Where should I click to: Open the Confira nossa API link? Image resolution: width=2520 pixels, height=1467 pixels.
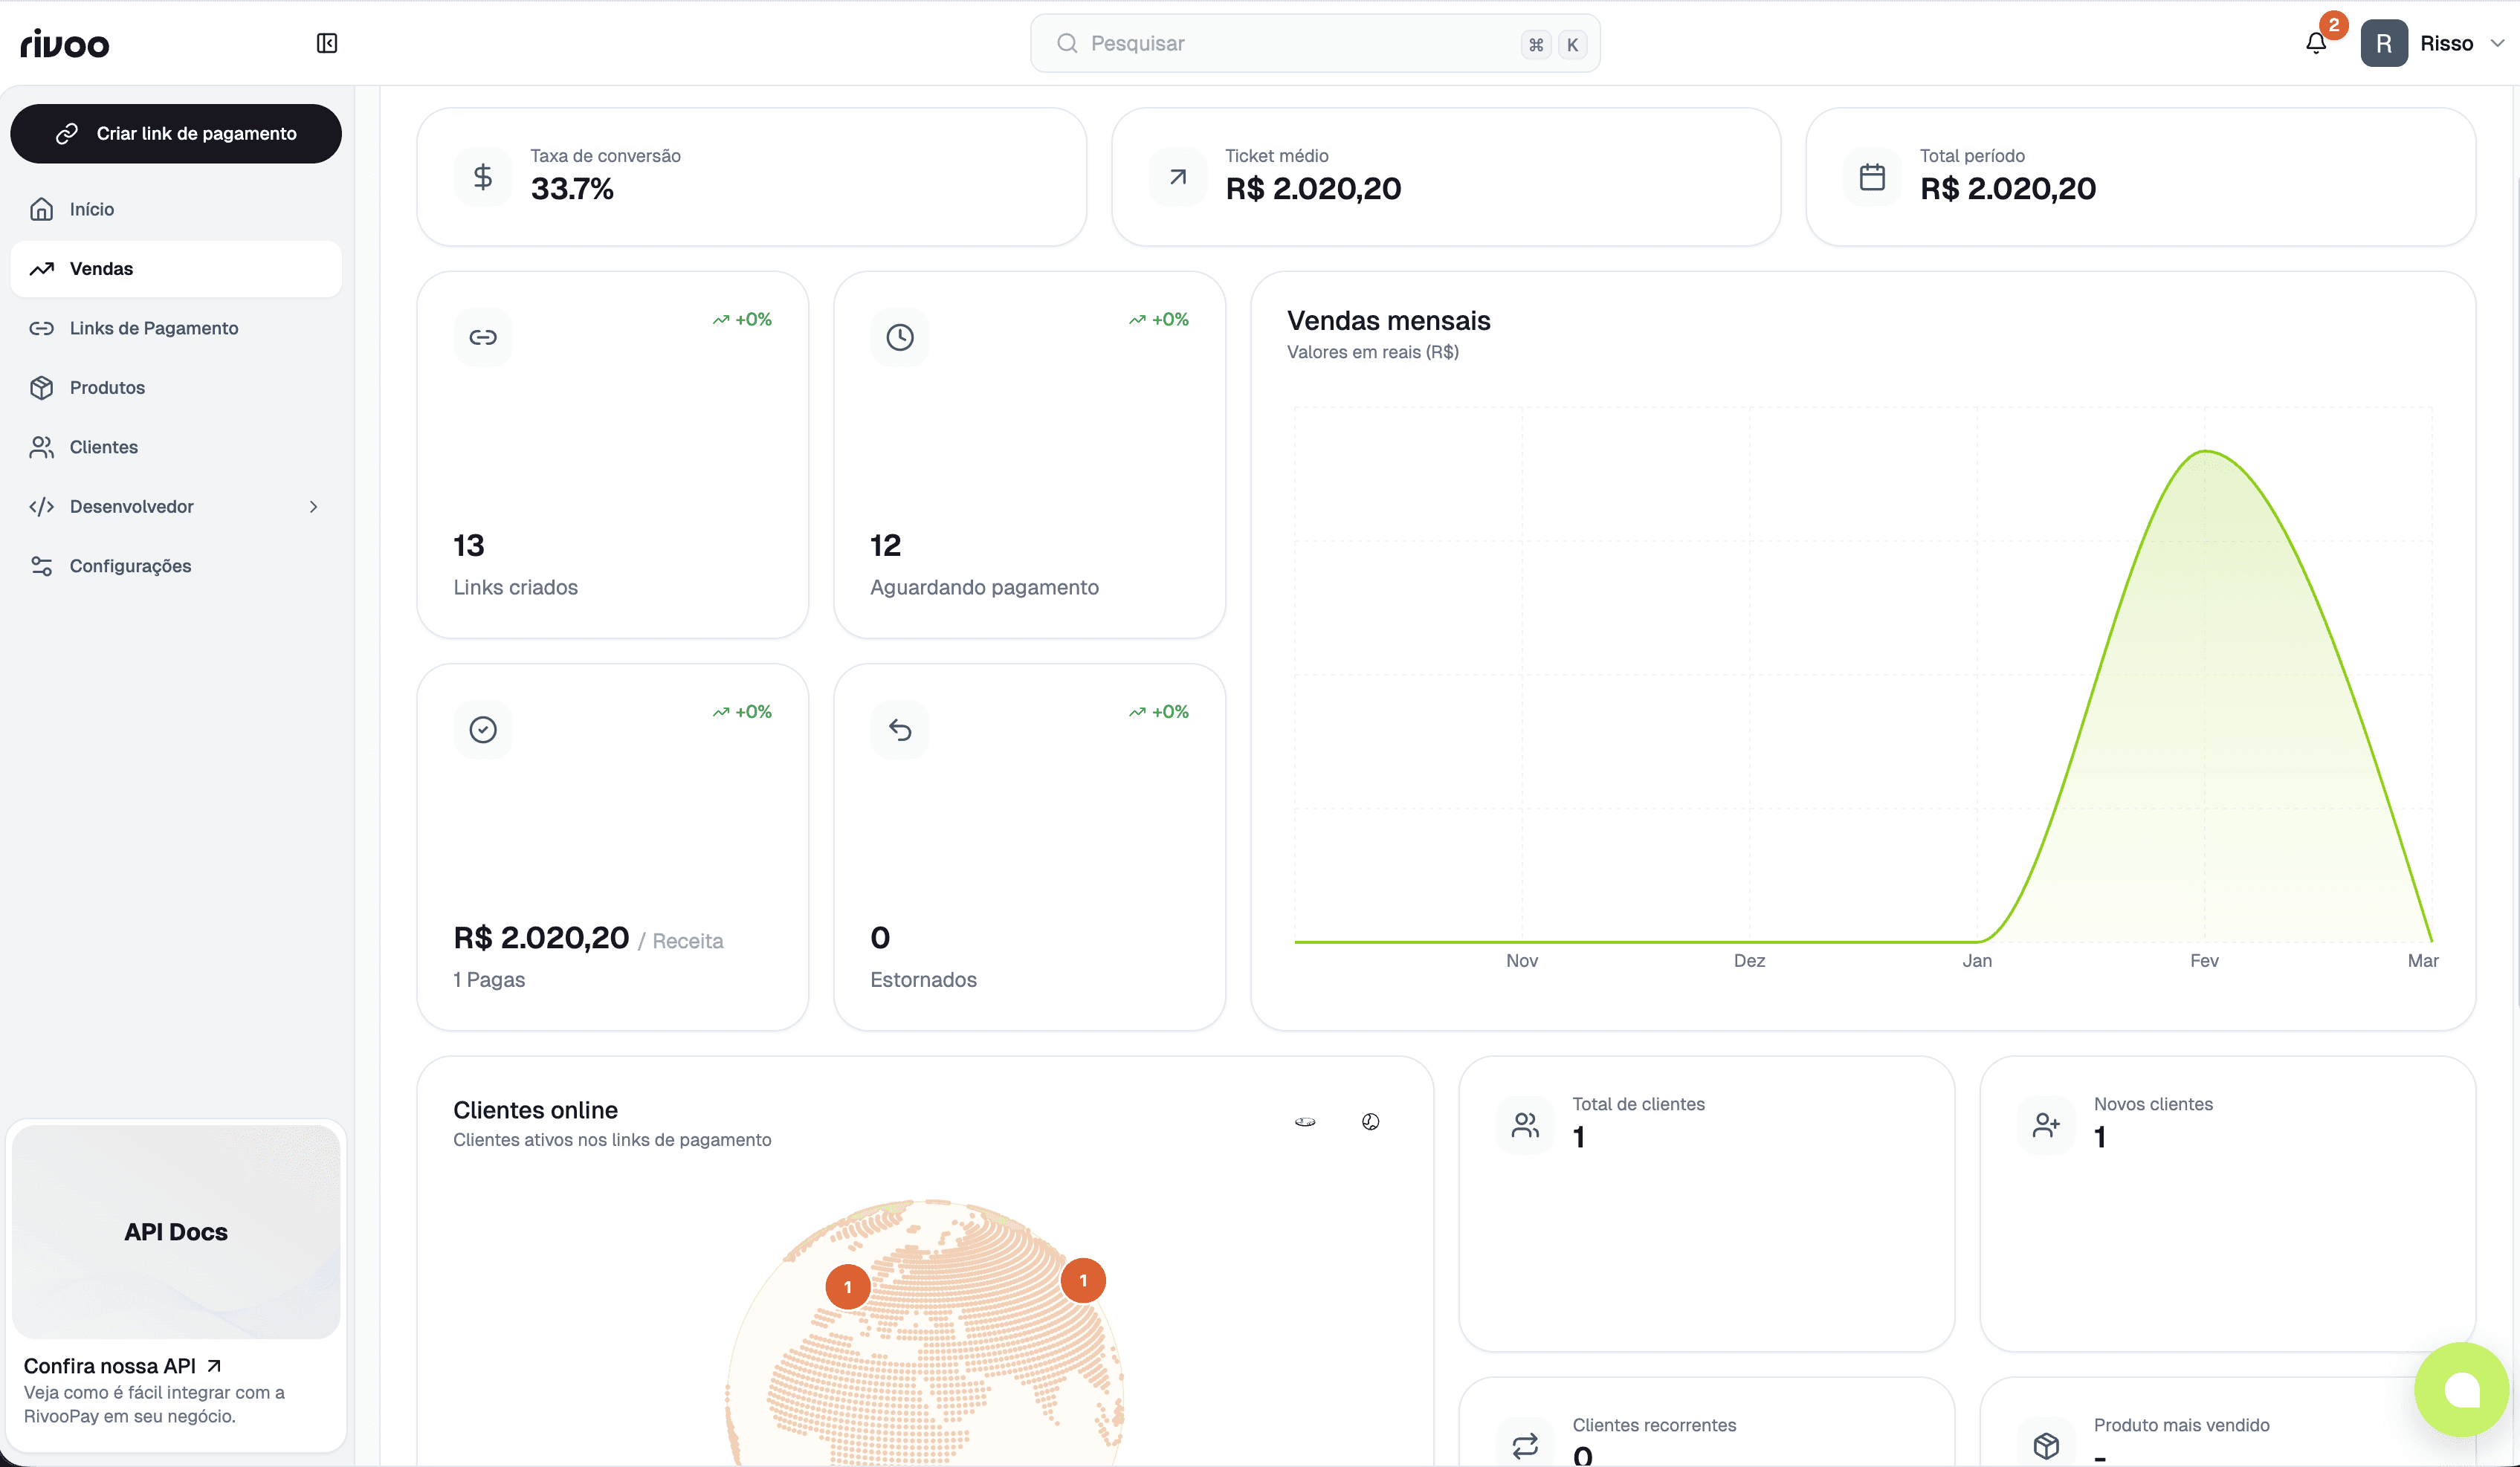click(x=121, y=1365)
